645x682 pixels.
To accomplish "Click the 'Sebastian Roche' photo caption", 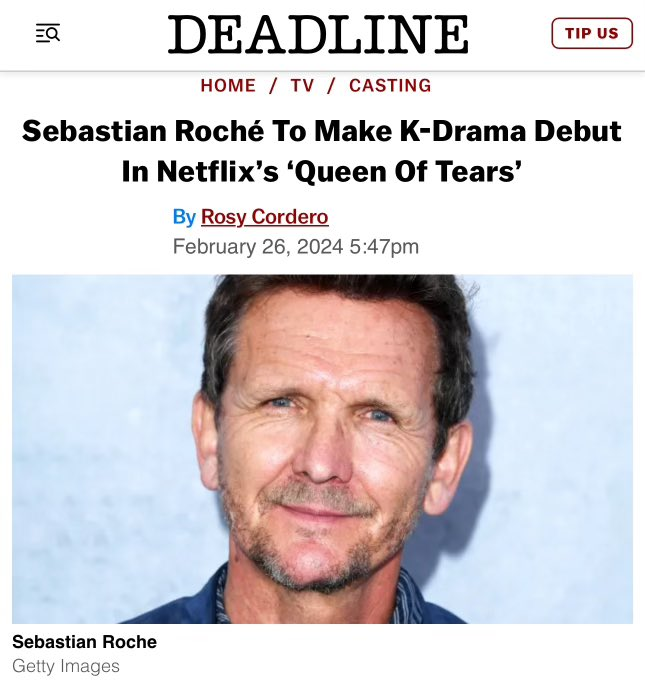I will coord(84,641).
